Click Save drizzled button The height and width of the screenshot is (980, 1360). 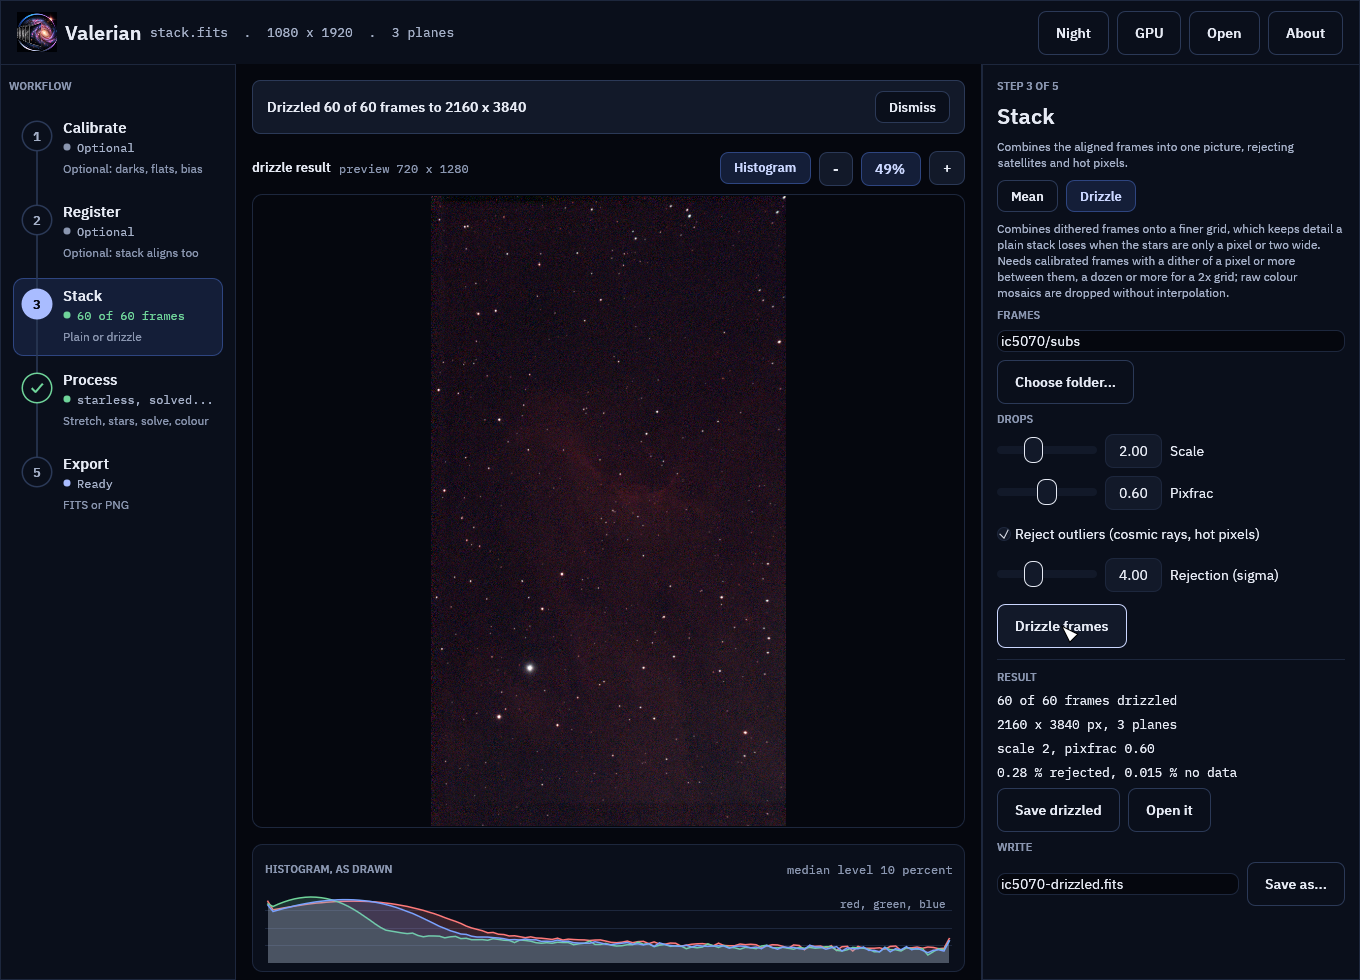pyautogui.click(x=1058, y=810)
